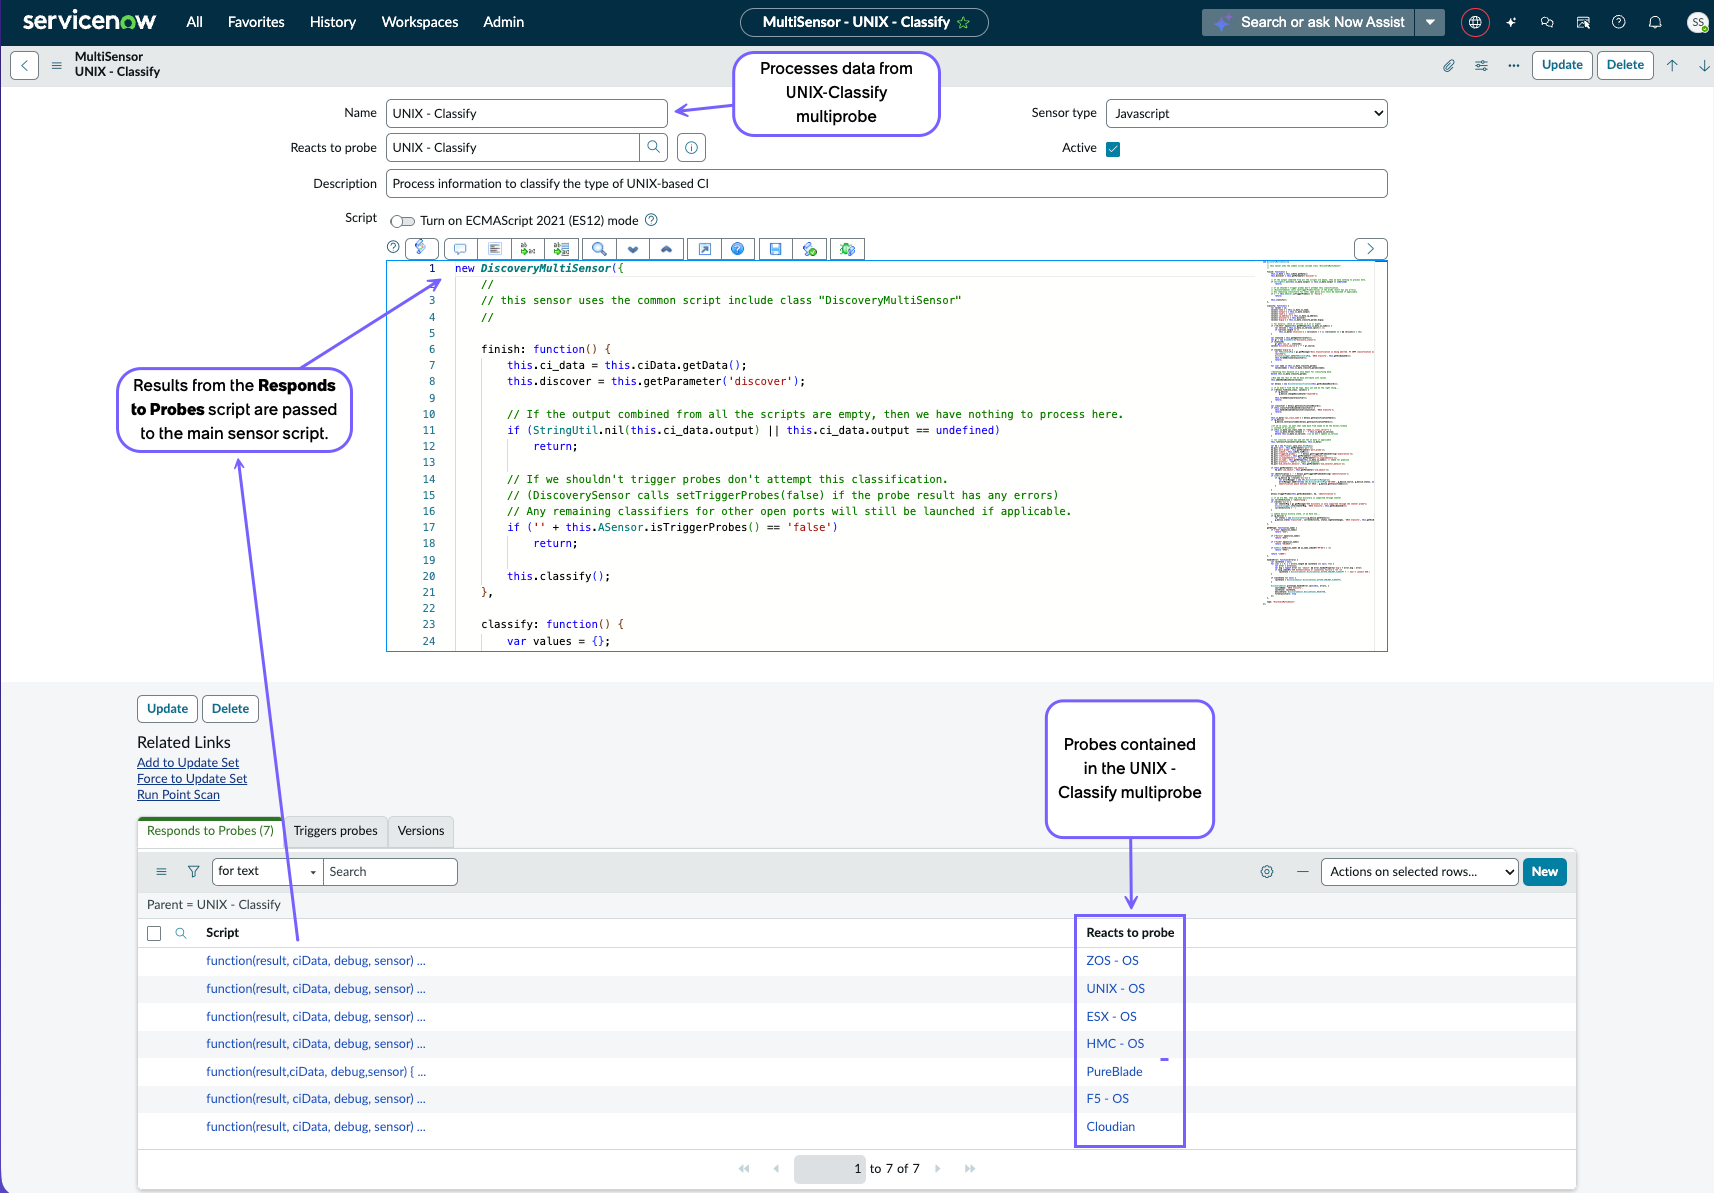Open the list personalize gear icon
Viewport: 1714px width, 1193px height.
click(x=1267, y=872)
